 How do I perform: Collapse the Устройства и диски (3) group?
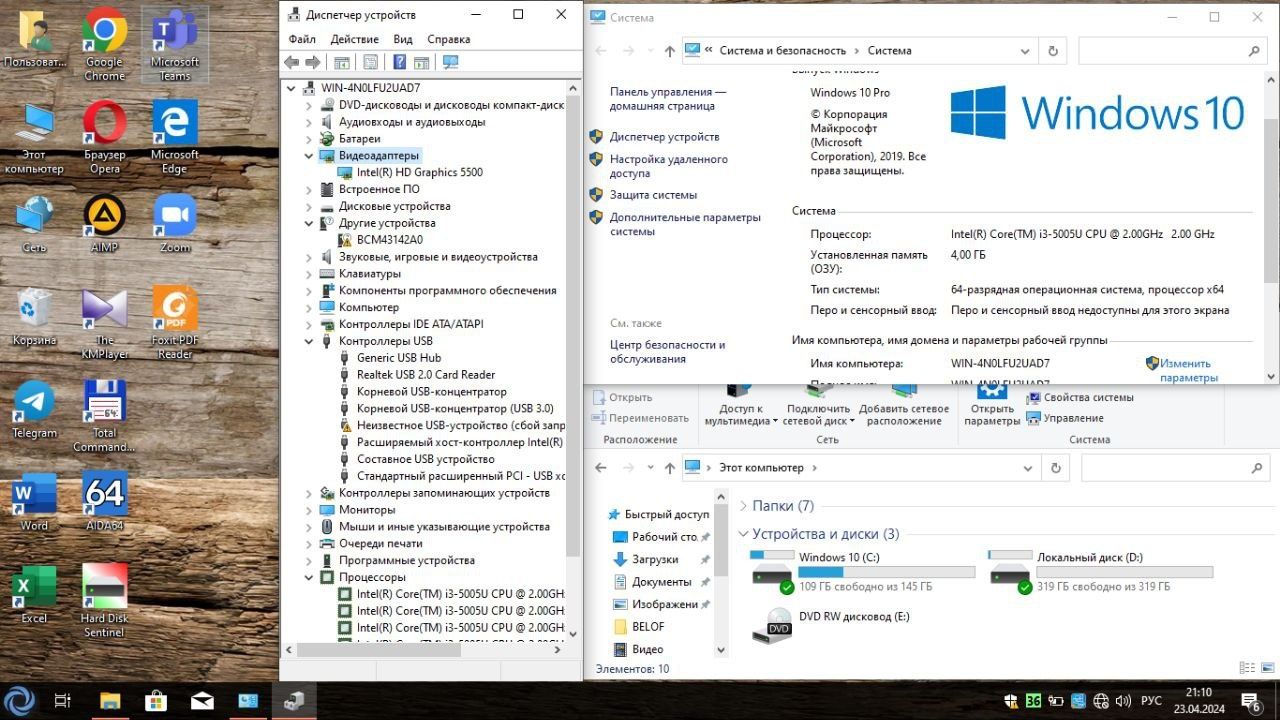tap(743, 534)
